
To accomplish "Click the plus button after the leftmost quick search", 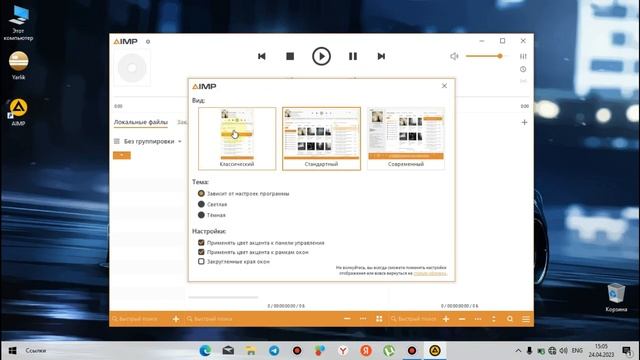I will [x=176, y=319].
